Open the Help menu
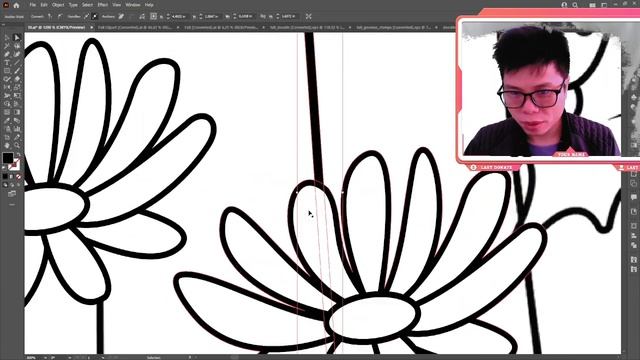 (x=149, y=5)
